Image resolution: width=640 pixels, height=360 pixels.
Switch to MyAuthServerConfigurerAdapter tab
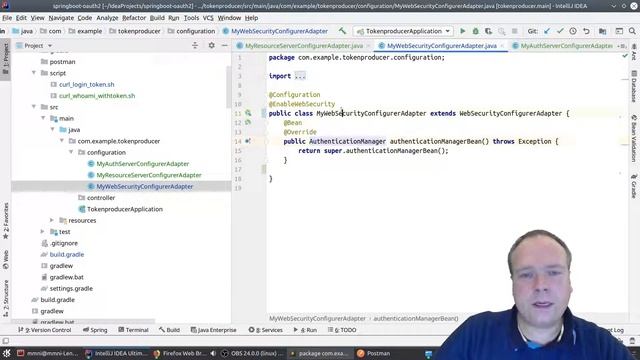pyautogui.click(x=566, y=46)
